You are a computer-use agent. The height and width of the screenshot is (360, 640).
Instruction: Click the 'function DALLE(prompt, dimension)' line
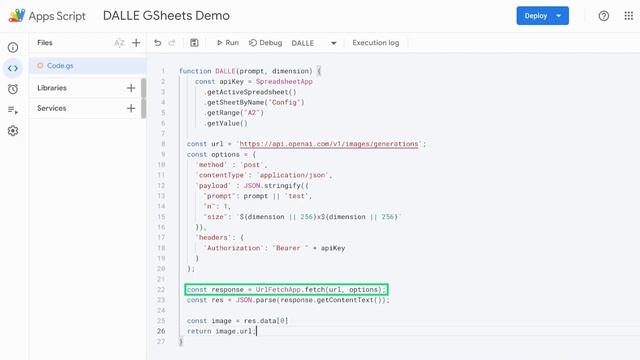click(x=250, y=71)
